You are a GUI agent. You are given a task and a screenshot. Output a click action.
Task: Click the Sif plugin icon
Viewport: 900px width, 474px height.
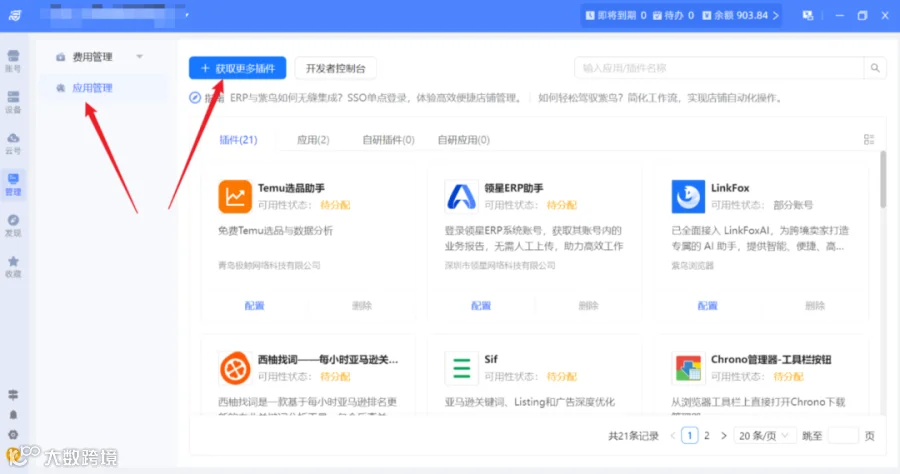(461, 368)
